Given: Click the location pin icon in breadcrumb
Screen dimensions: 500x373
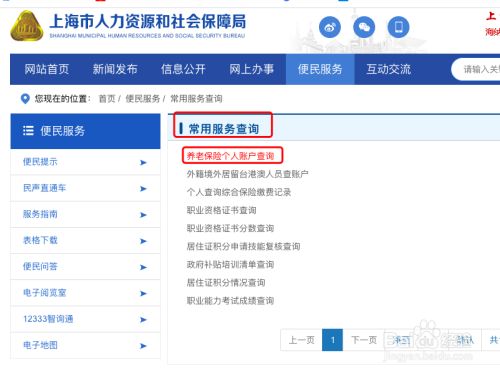Looking at the screenshot, I should pyautogui.click(x=25, y=99).
